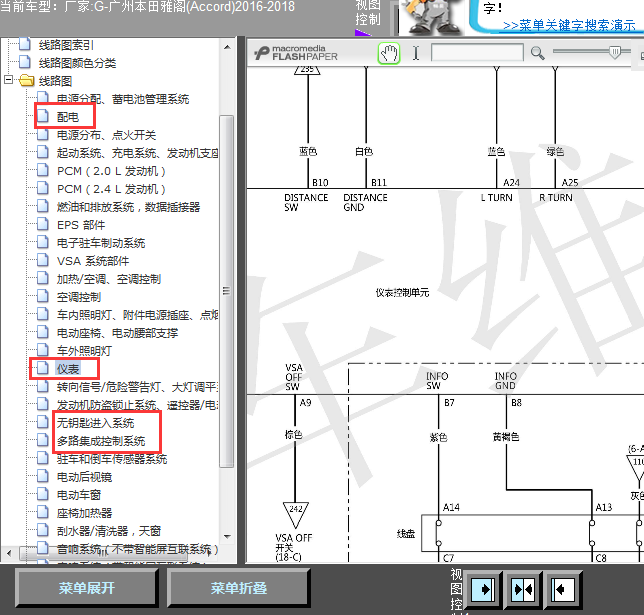
Task: Open the 线路图 folder icon
Action: pos(26,80)
